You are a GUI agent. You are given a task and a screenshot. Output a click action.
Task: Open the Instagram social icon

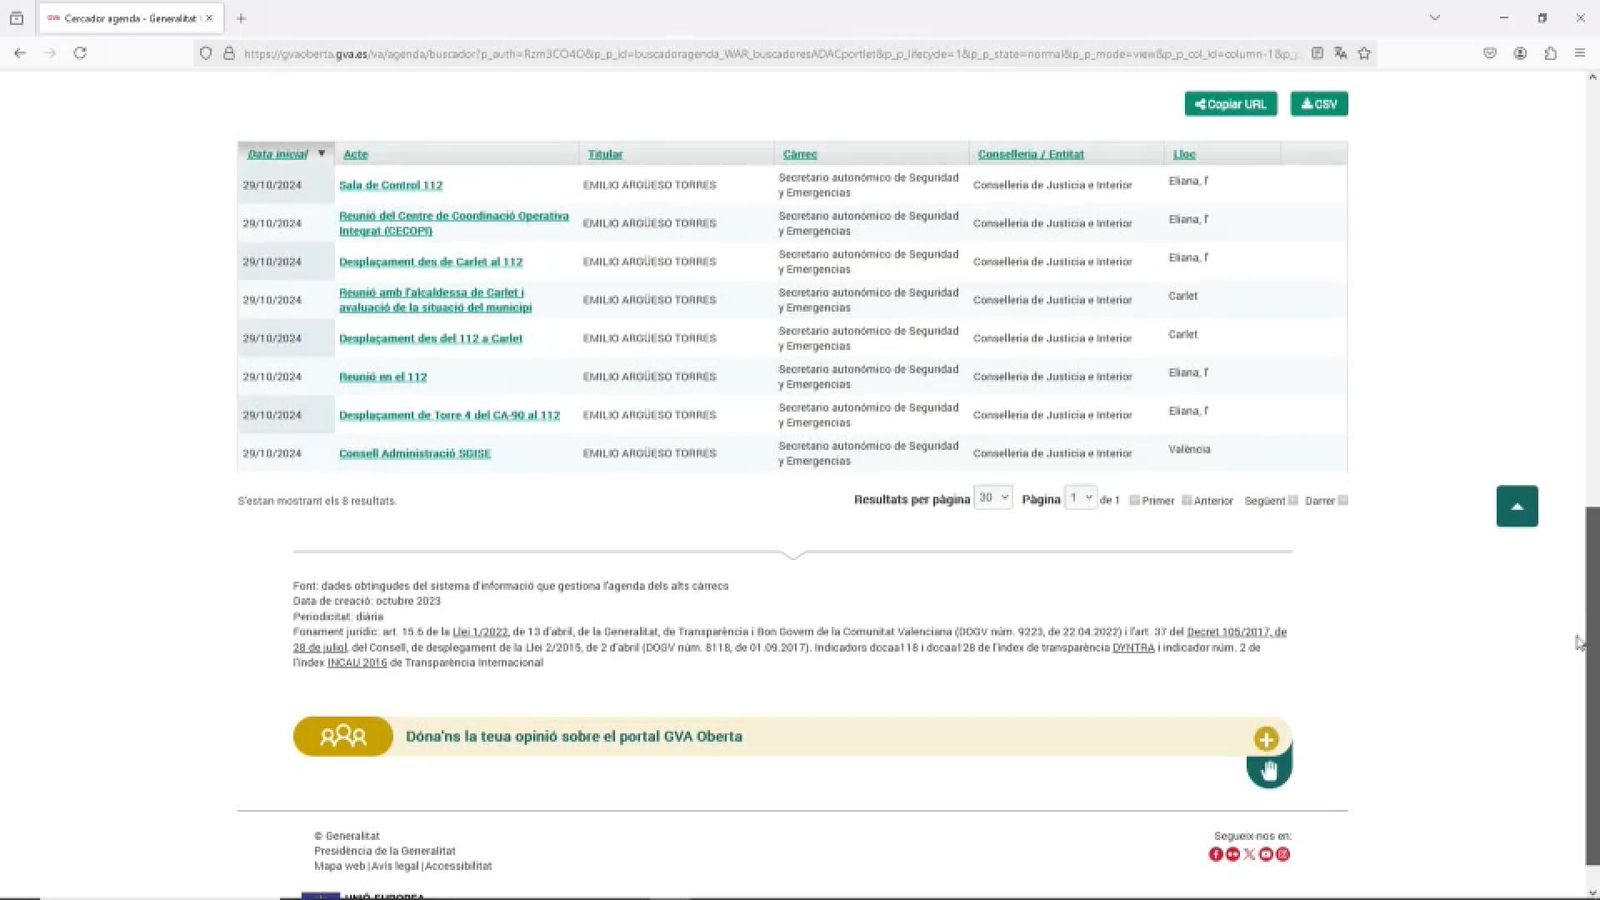pos(1283,854)
